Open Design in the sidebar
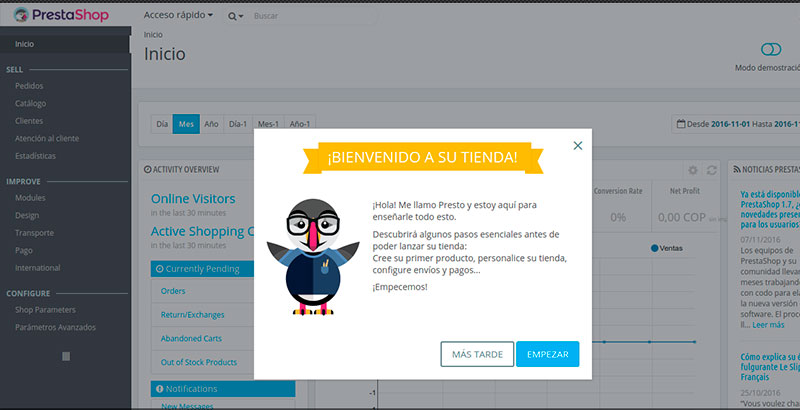 (x=27, y=215)
